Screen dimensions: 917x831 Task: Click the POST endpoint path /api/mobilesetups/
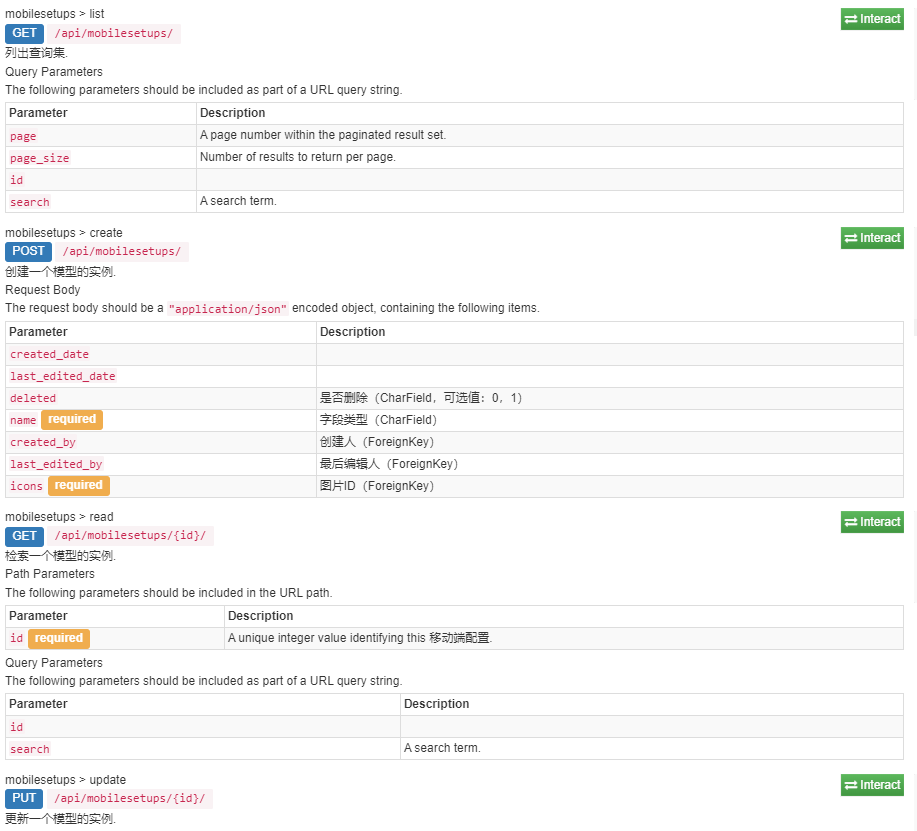[122, 252]
